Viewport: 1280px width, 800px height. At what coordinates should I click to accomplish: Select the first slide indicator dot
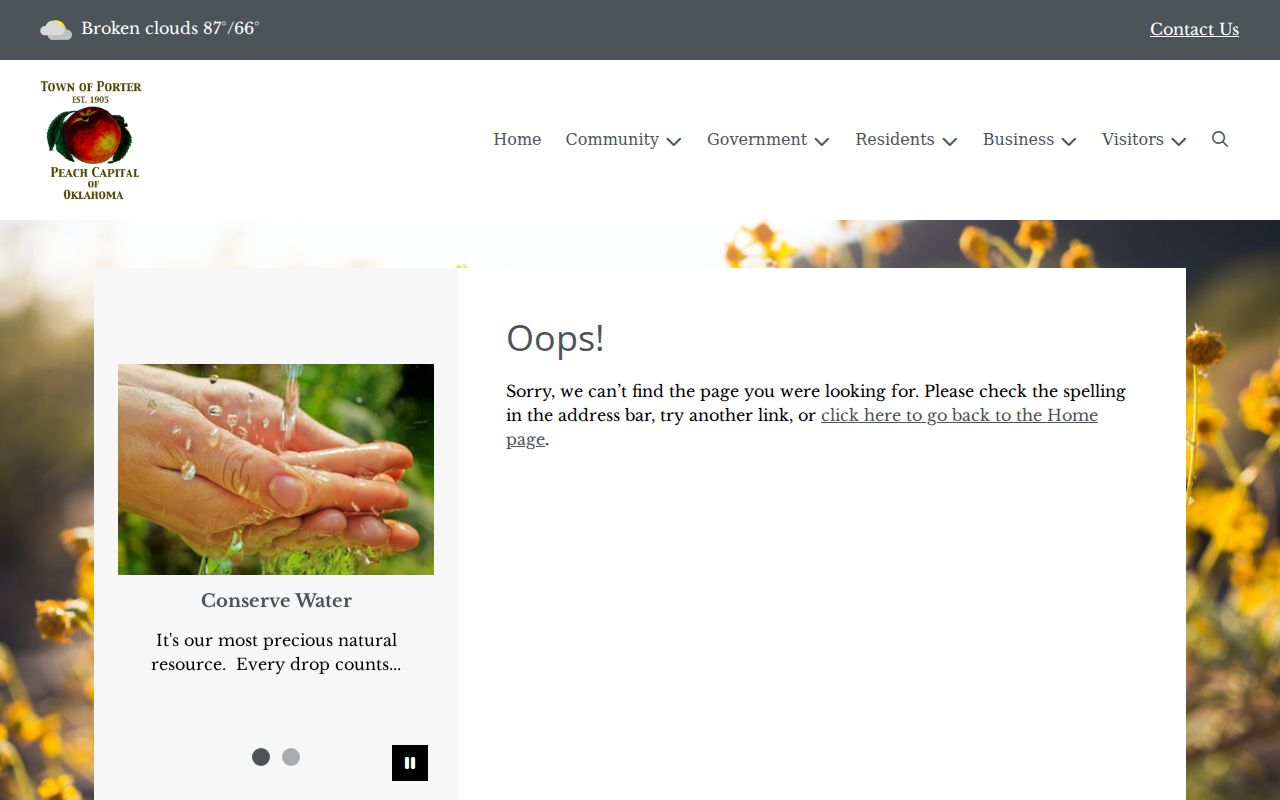tap(261, 757)
